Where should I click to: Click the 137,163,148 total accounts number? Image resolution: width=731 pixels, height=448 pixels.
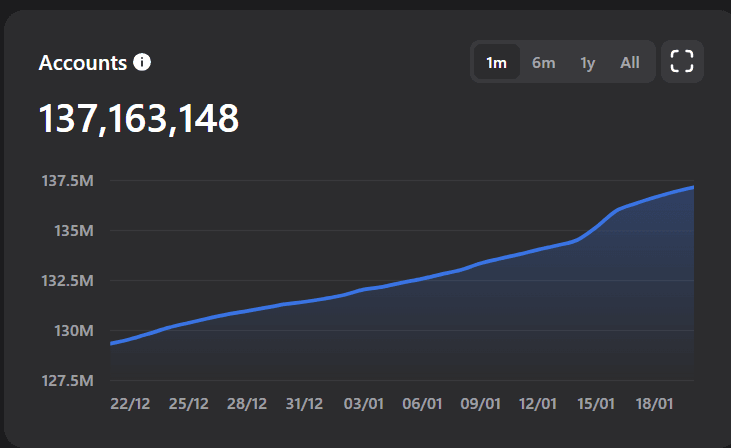(139, 119)
